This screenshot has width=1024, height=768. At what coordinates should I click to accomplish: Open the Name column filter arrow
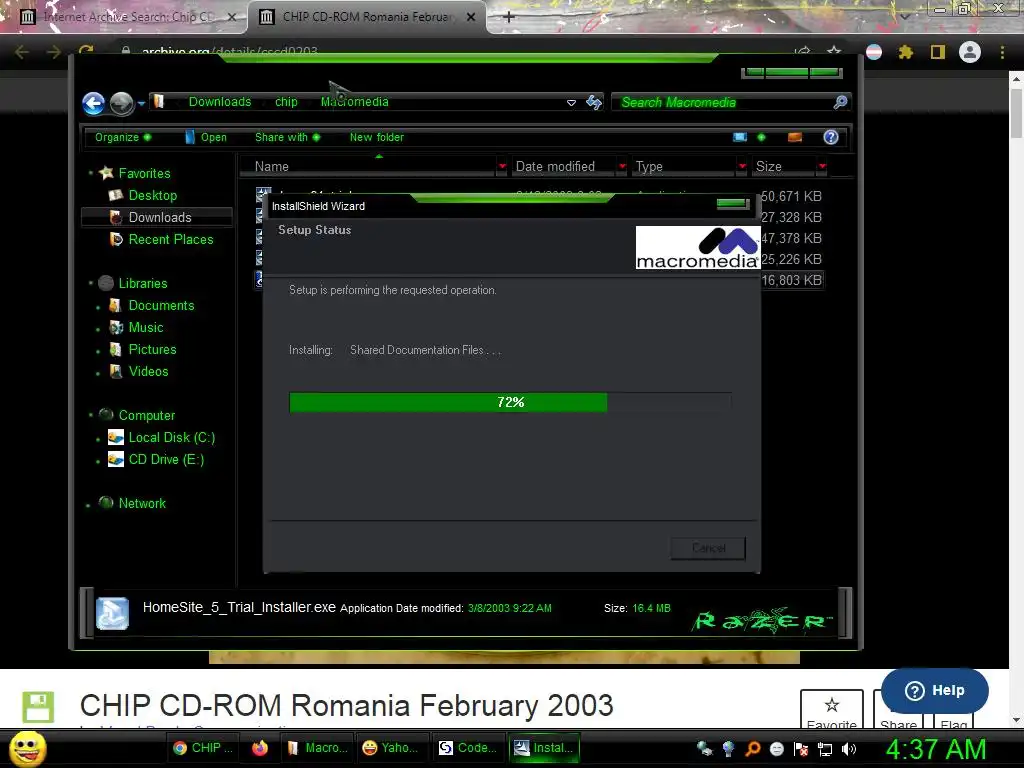pyautogui.click(x=502, y=167)
